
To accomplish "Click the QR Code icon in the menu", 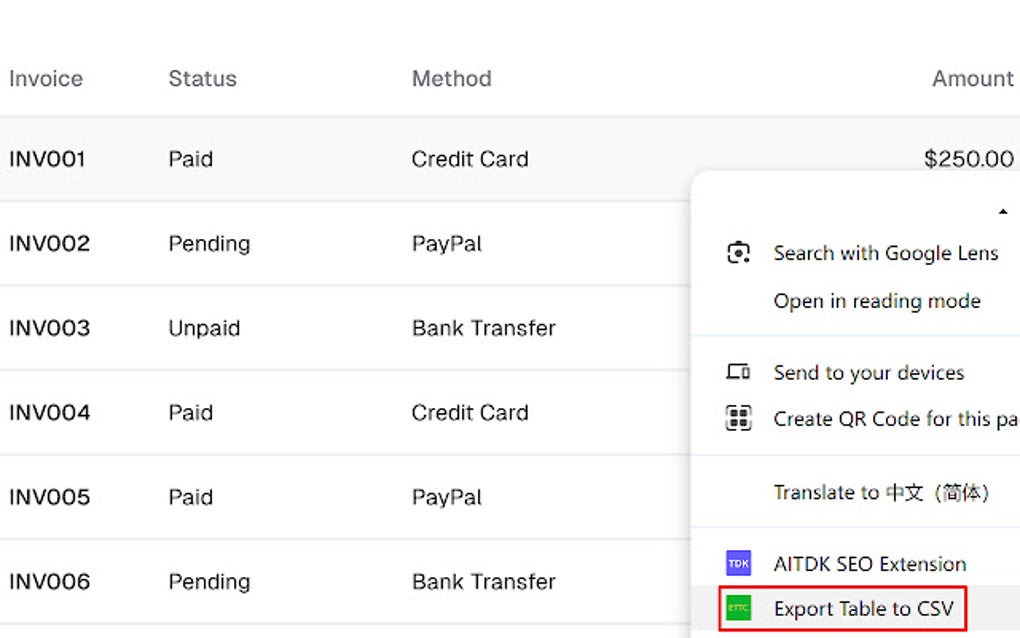I will point(738,419).
